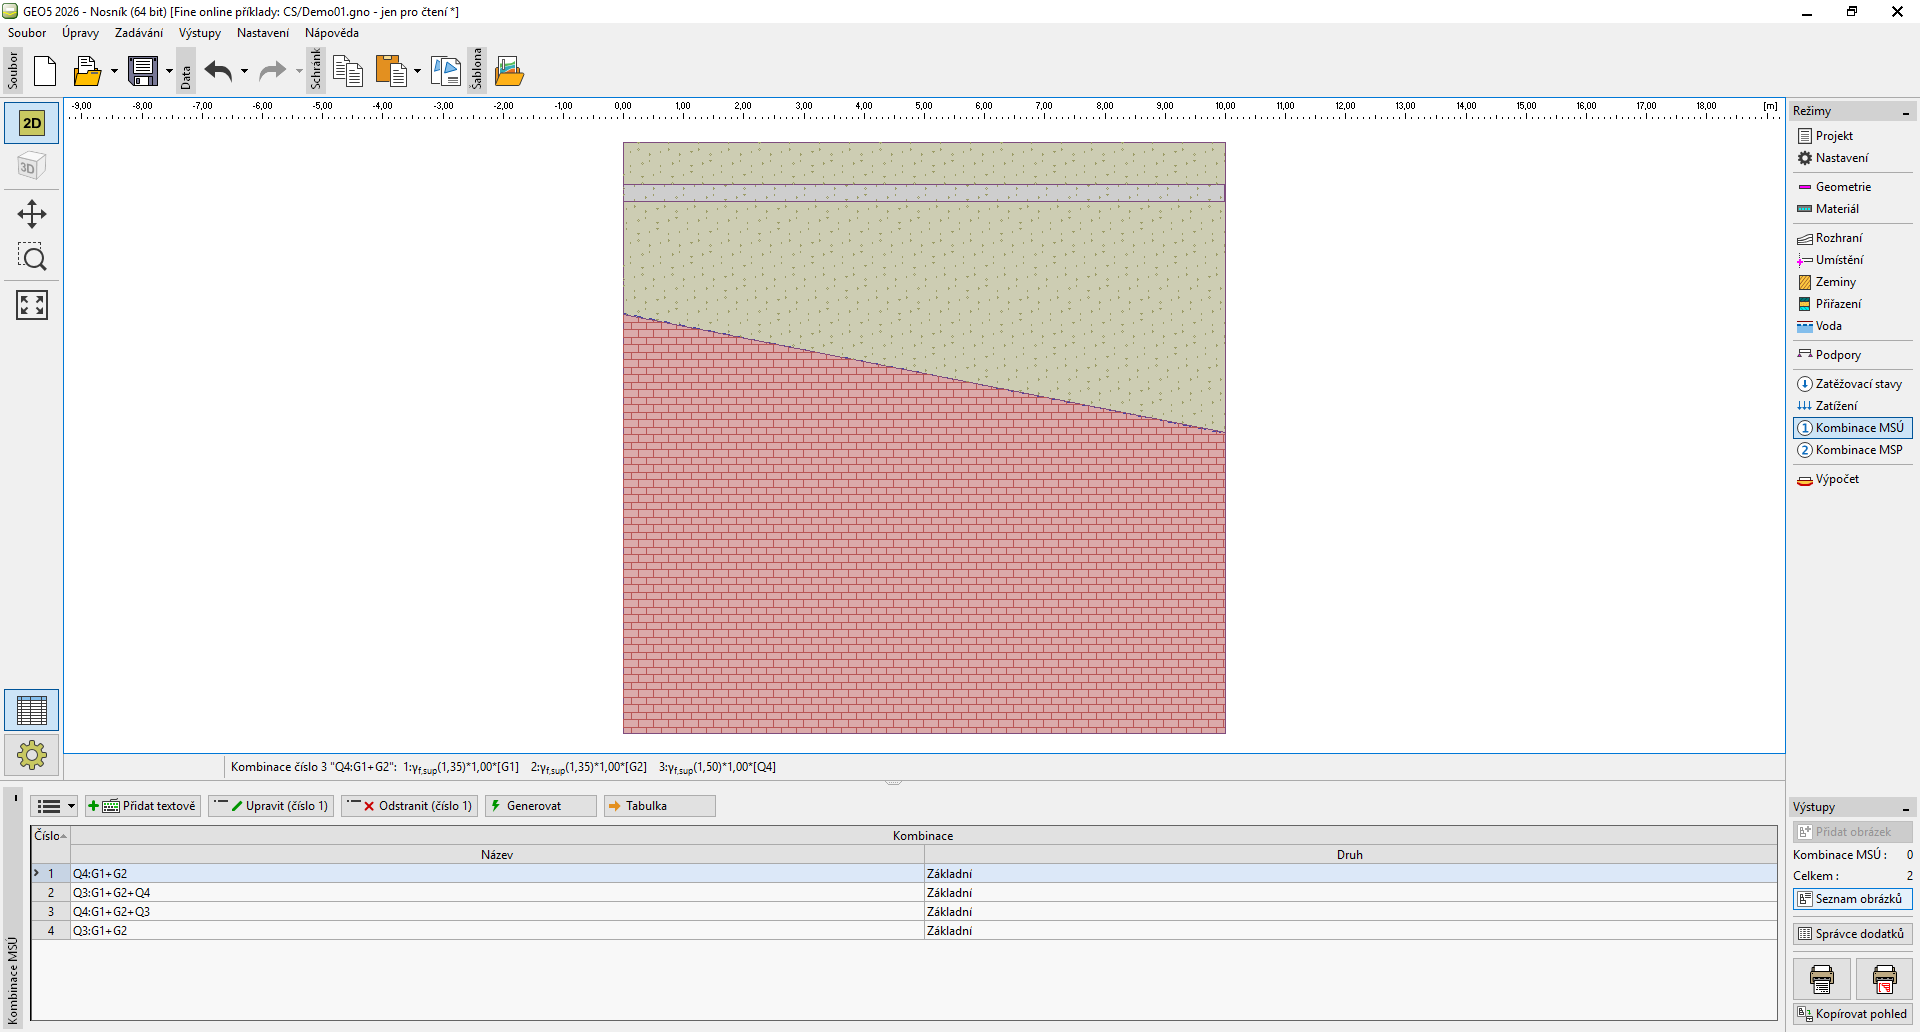The image size is (1920, 1032).
Task: Collapse the Režimy panel
Action: [1905, 112]
